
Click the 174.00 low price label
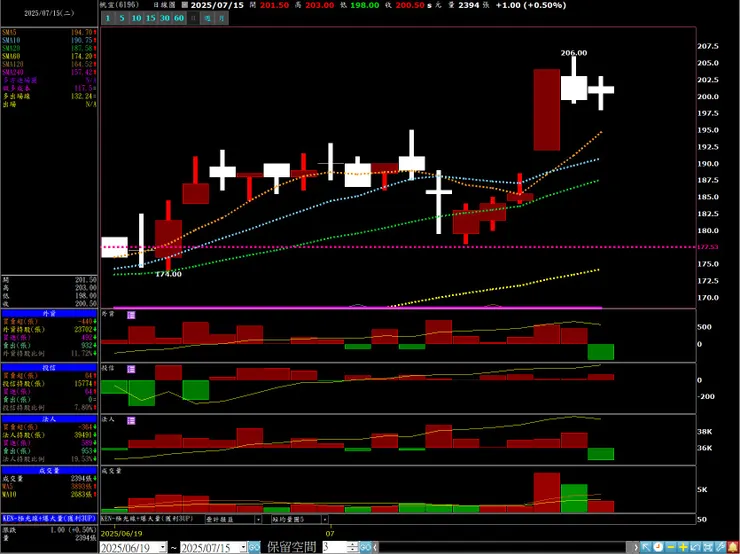coord(168,274)
